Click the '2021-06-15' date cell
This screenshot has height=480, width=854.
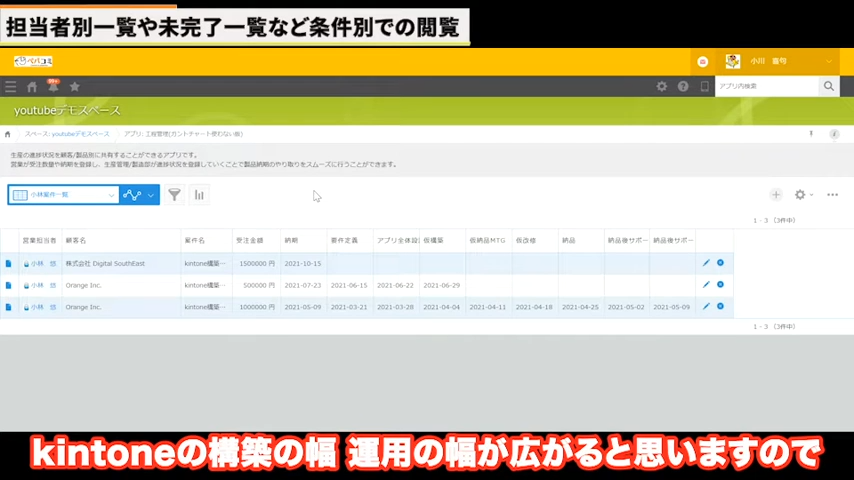(x=349, y=285)
